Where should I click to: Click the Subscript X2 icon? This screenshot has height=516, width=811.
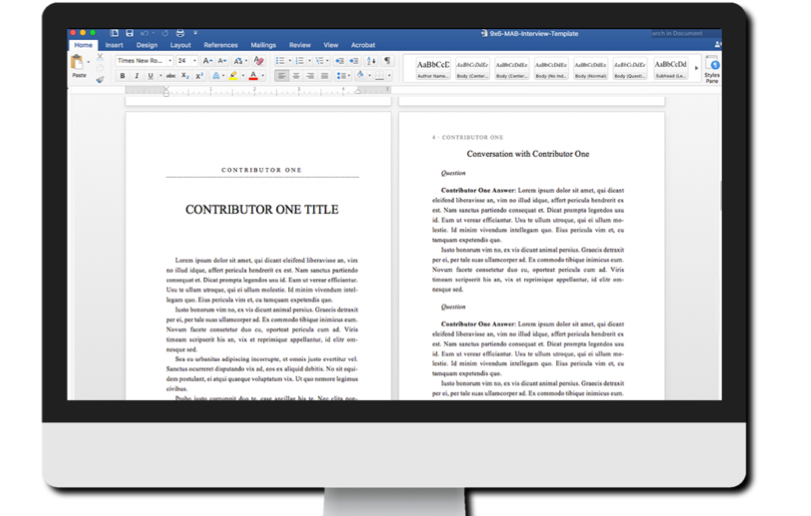[x=185, y=75]
